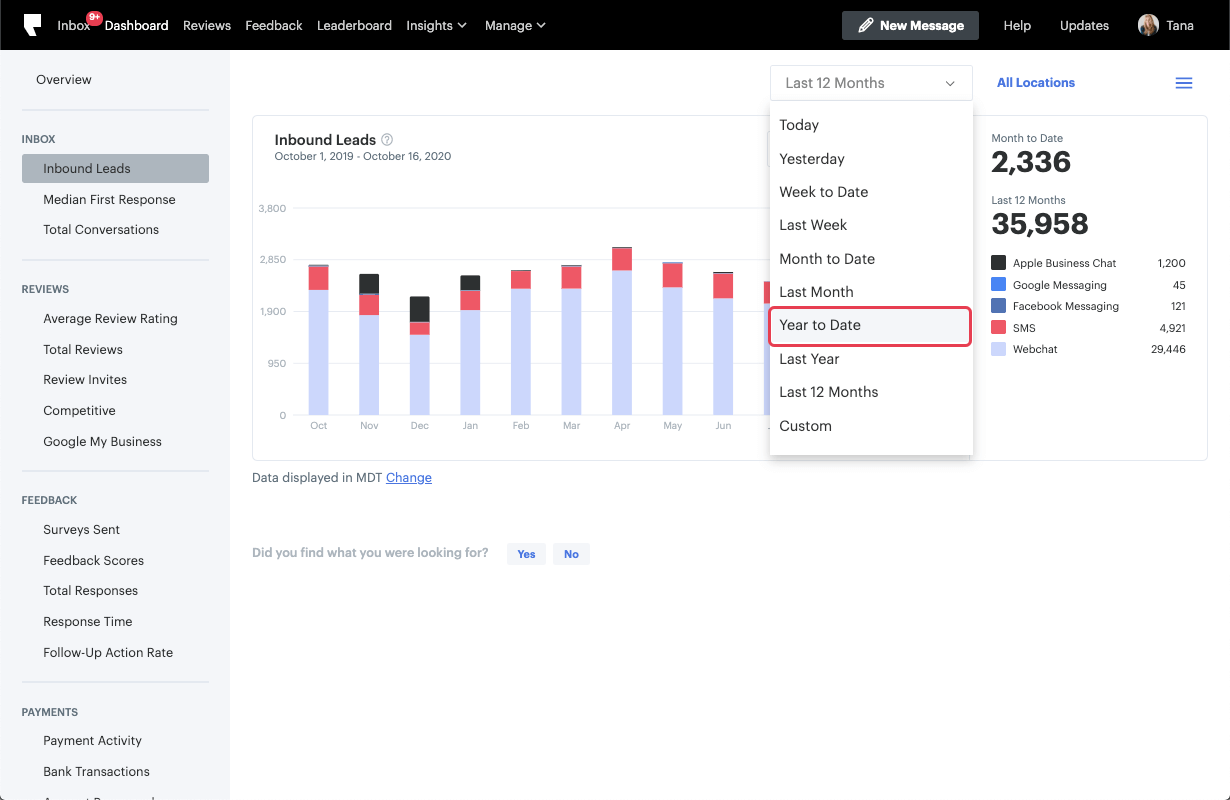
Task: Collapse the Last 12 Months dropdown
Action: click(x=870, y=83)
